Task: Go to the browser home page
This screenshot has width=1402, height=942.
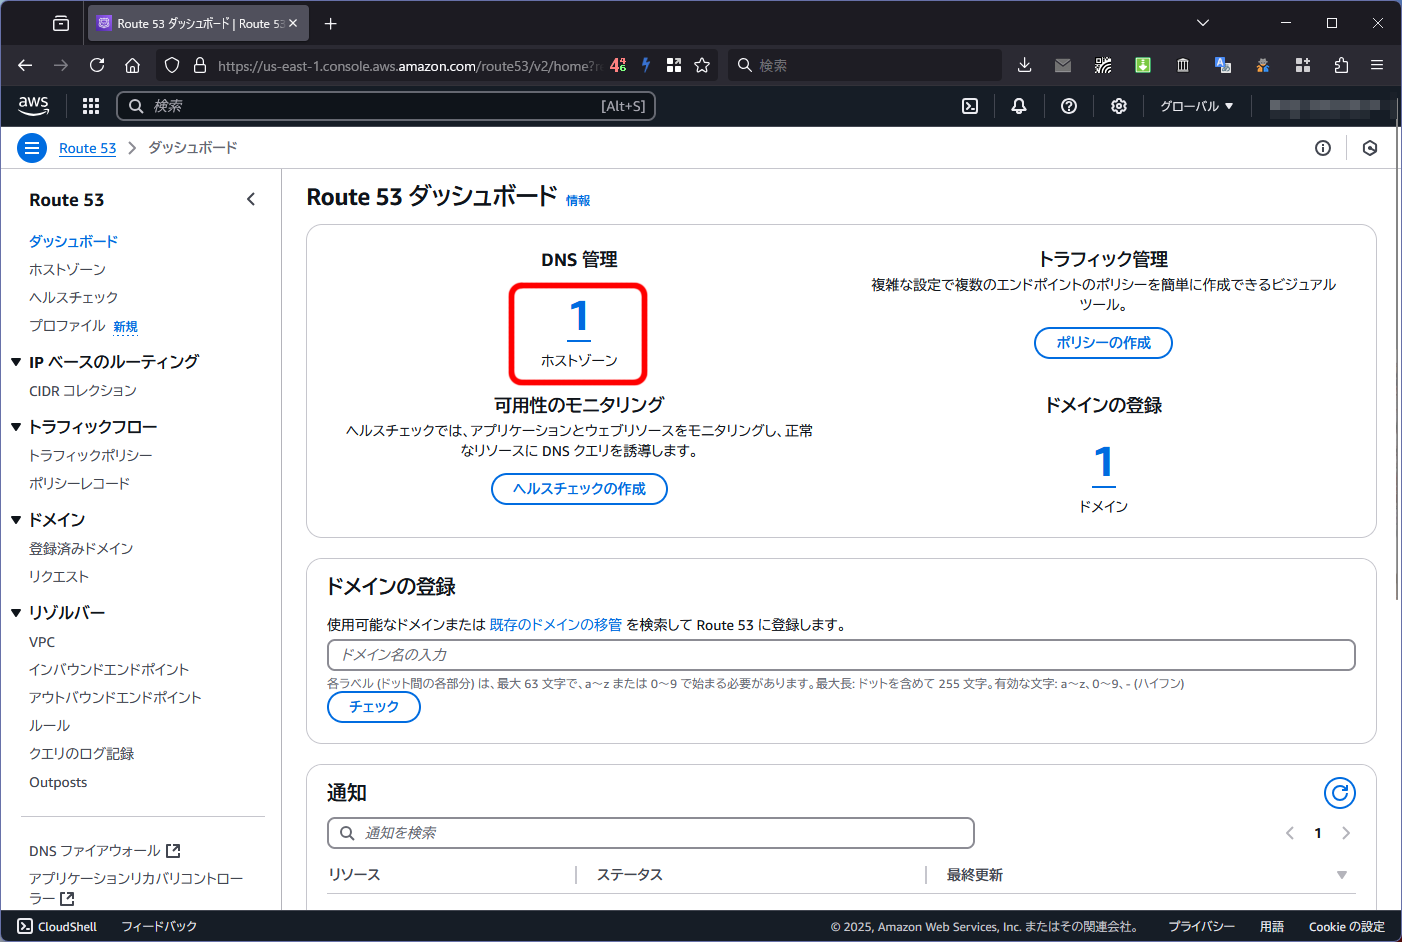Action: pyautogui.click(x=132, y=65)
